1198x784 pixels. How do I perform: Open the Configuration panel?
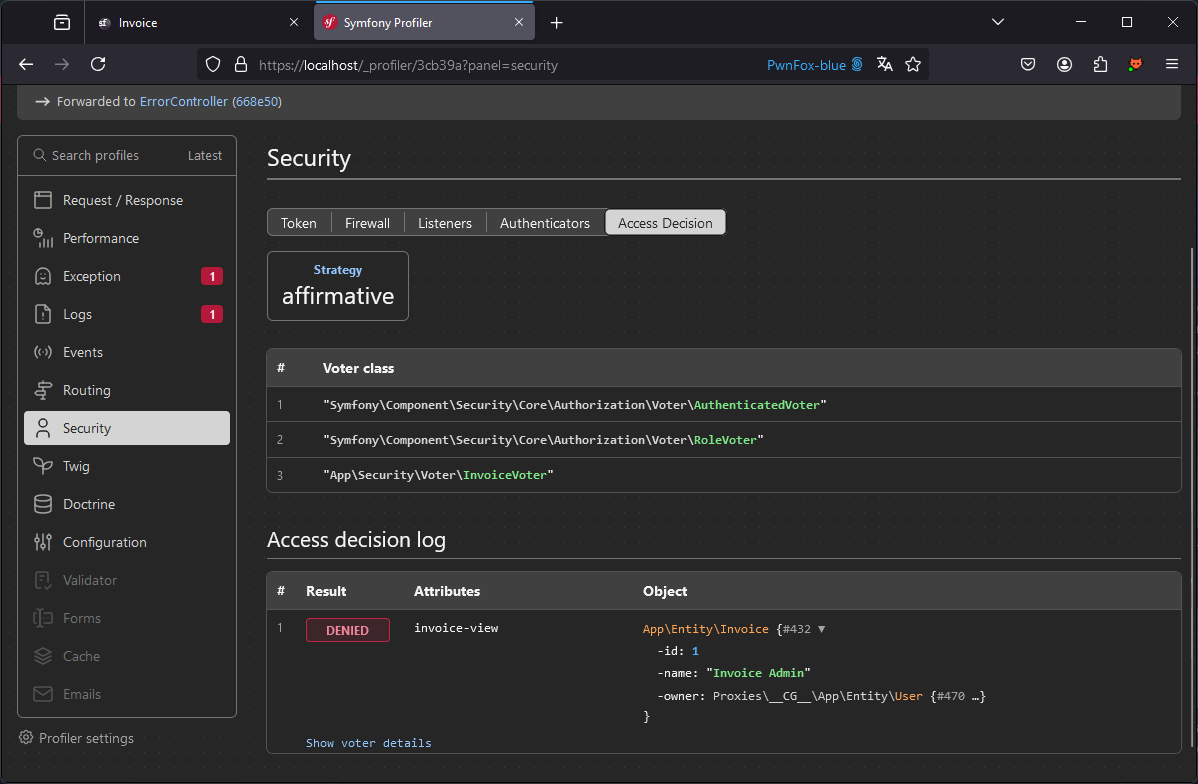(104, 542)
